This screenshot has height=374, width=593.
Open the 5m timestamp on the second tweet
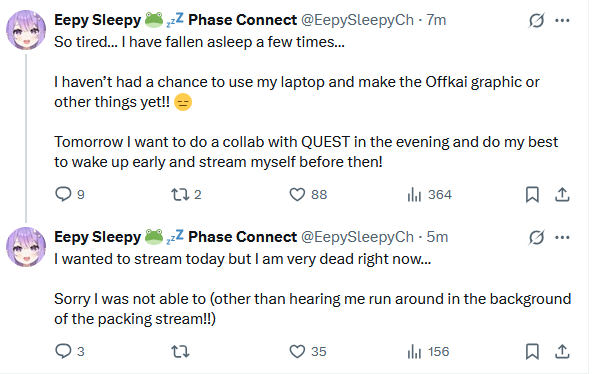(437, 237)
